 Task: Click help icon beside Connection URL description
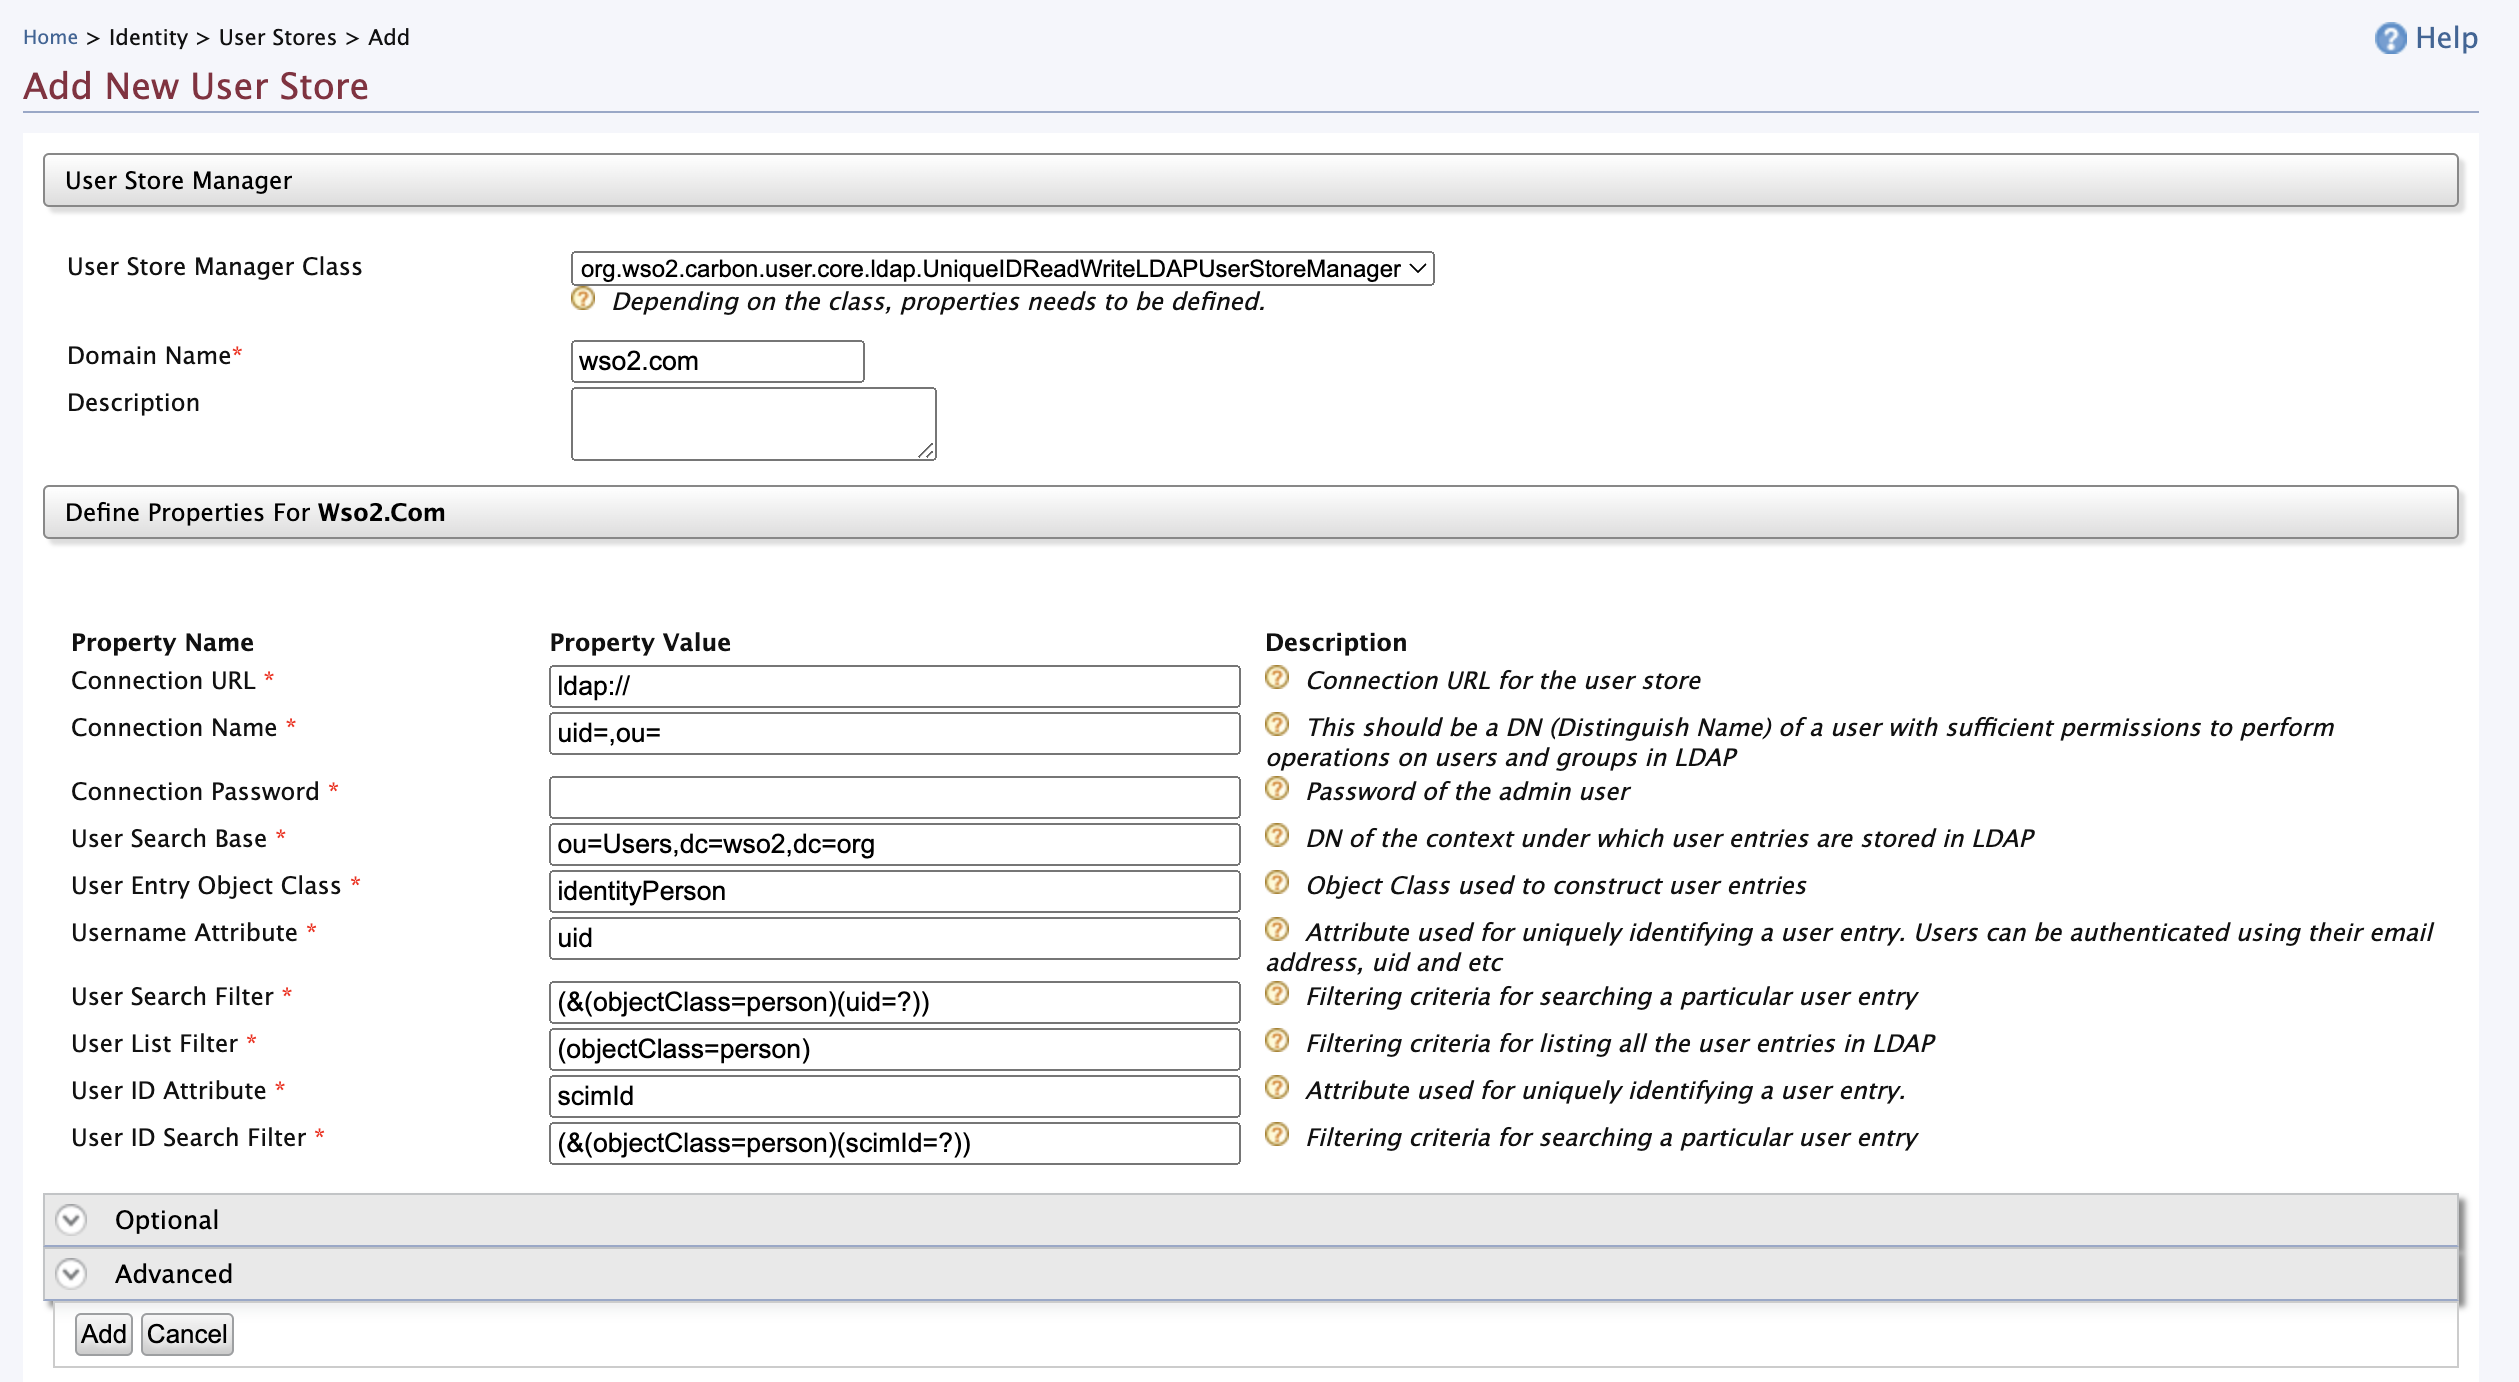point(1276,678)
